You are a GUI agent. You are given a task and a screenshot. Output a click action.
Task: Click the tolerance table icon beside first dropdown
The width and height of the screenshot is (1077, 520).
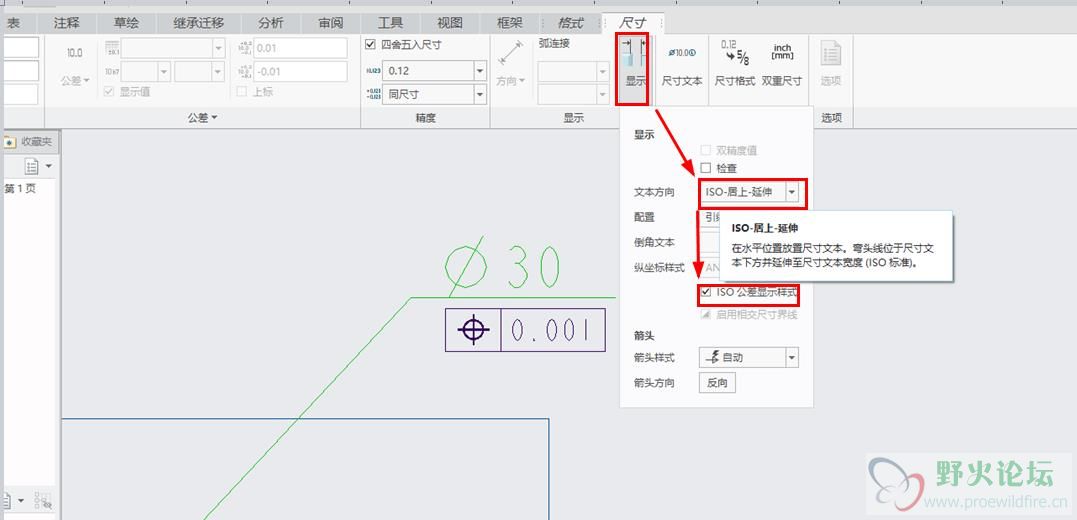(111, 48)
